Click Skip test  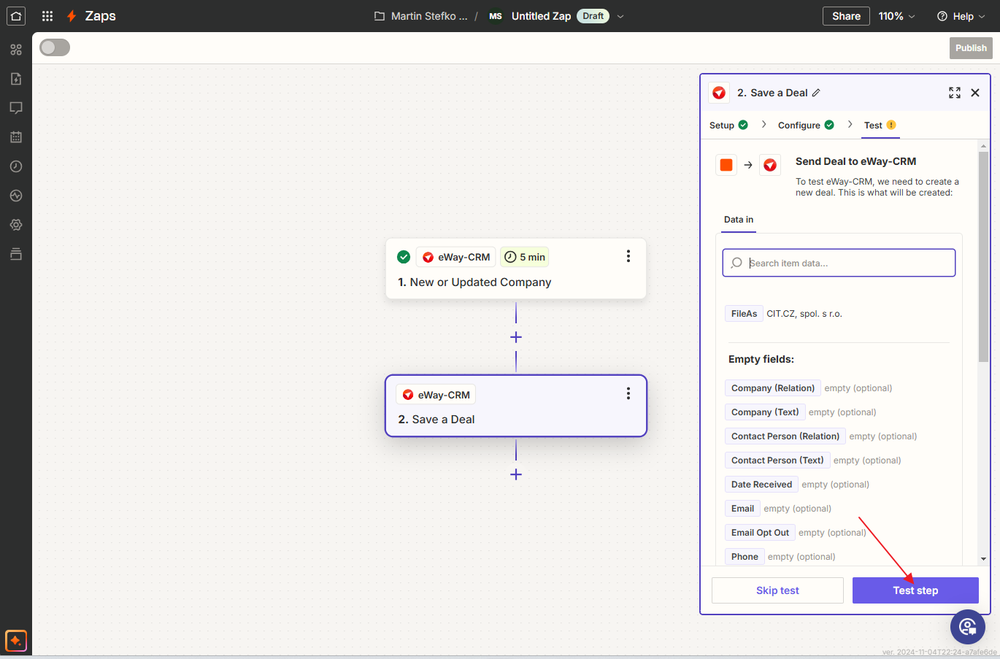pos(777,590)
